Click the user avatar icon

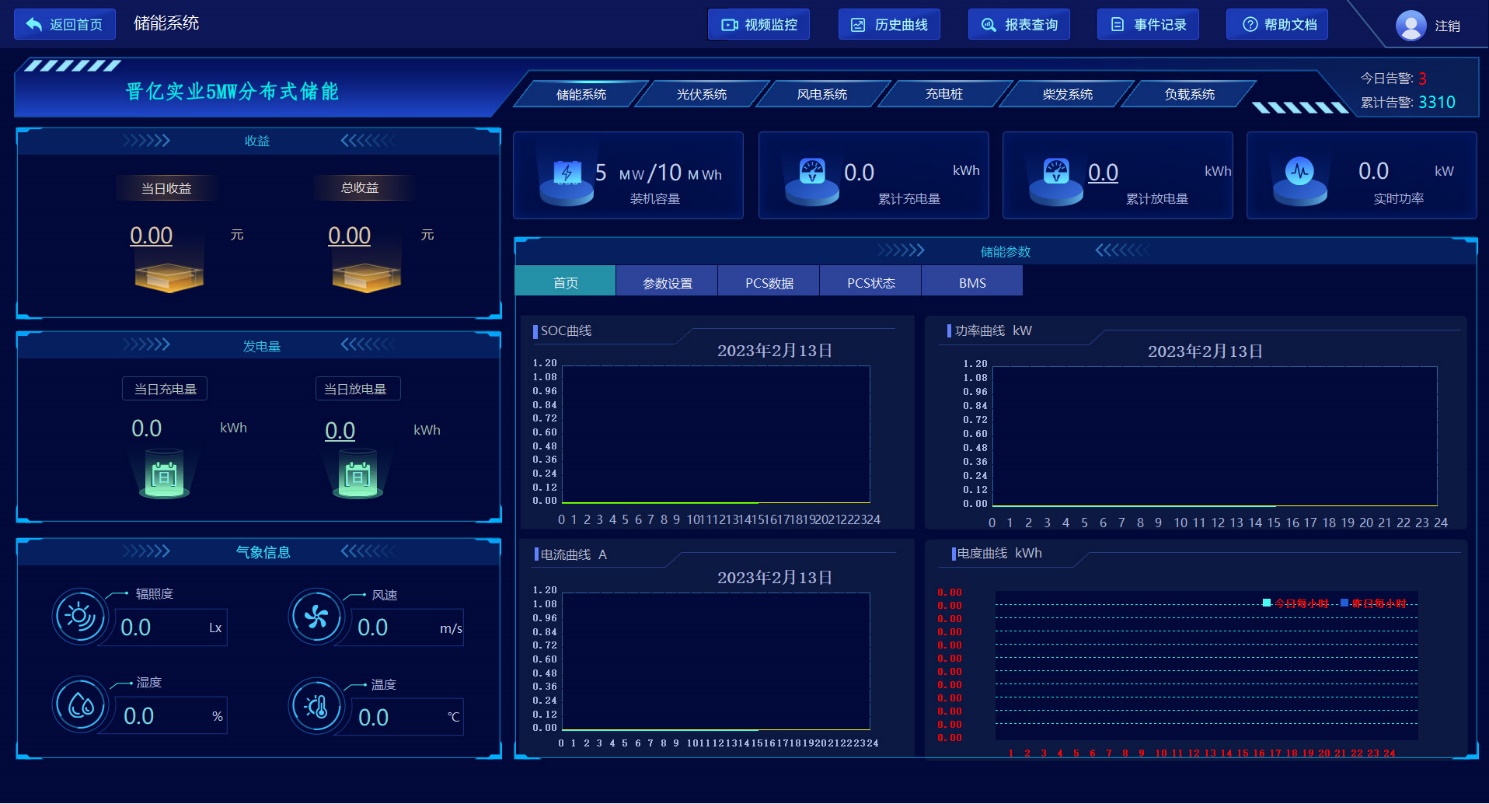1410,25
